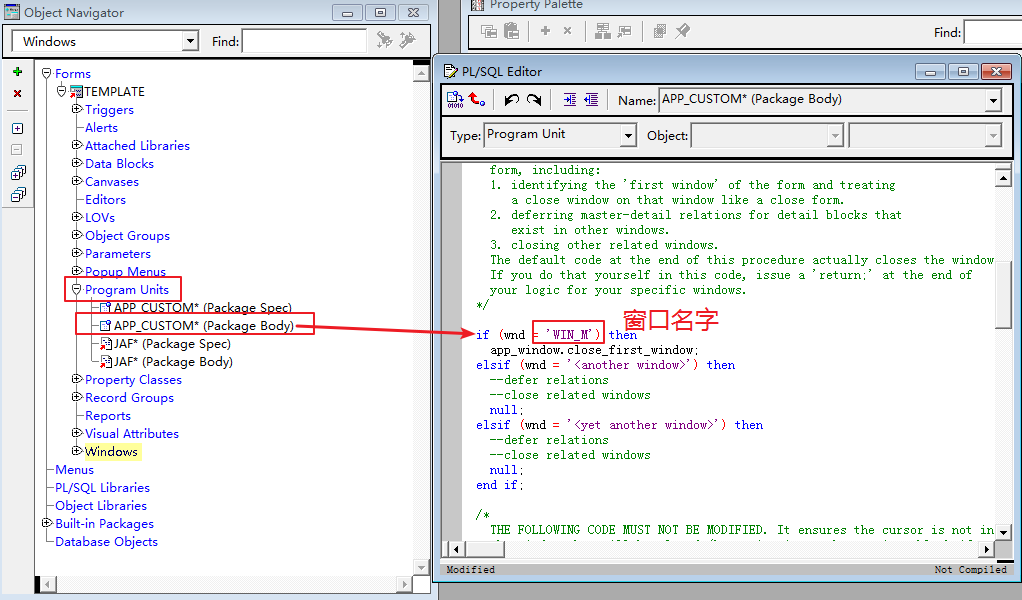Maximize the PL/SQL Editor window
This screenshot has width=1022, height=600.
(963, 71)
